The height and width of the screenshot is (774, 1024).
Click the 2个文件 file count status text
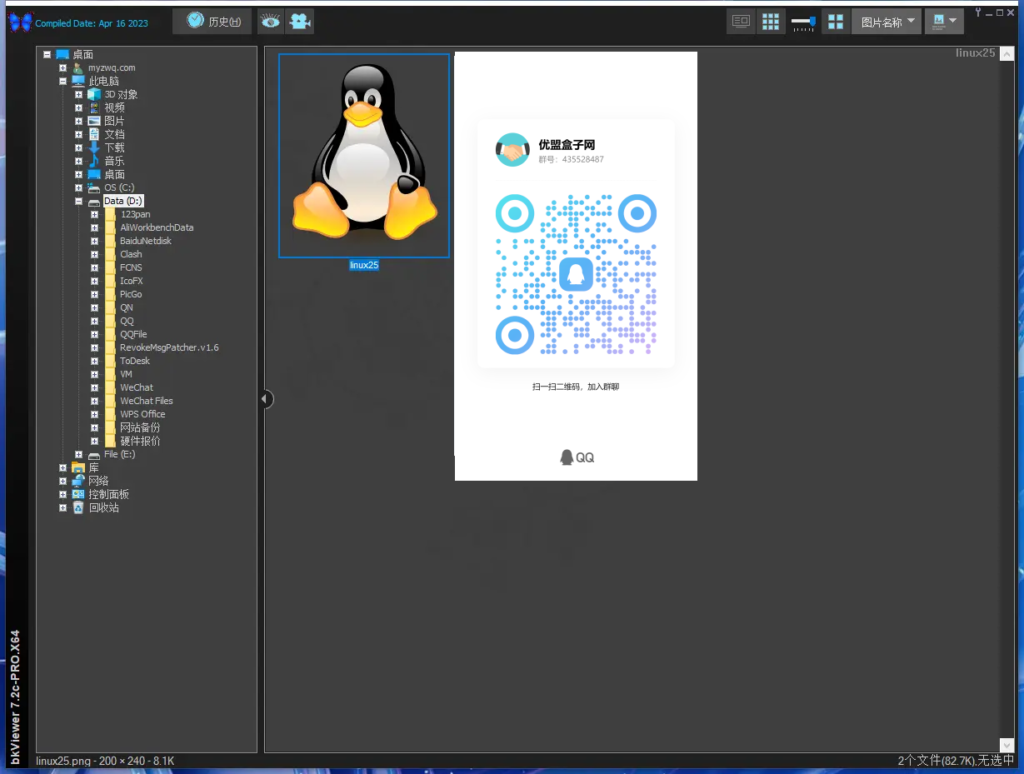tap(955, 761)
